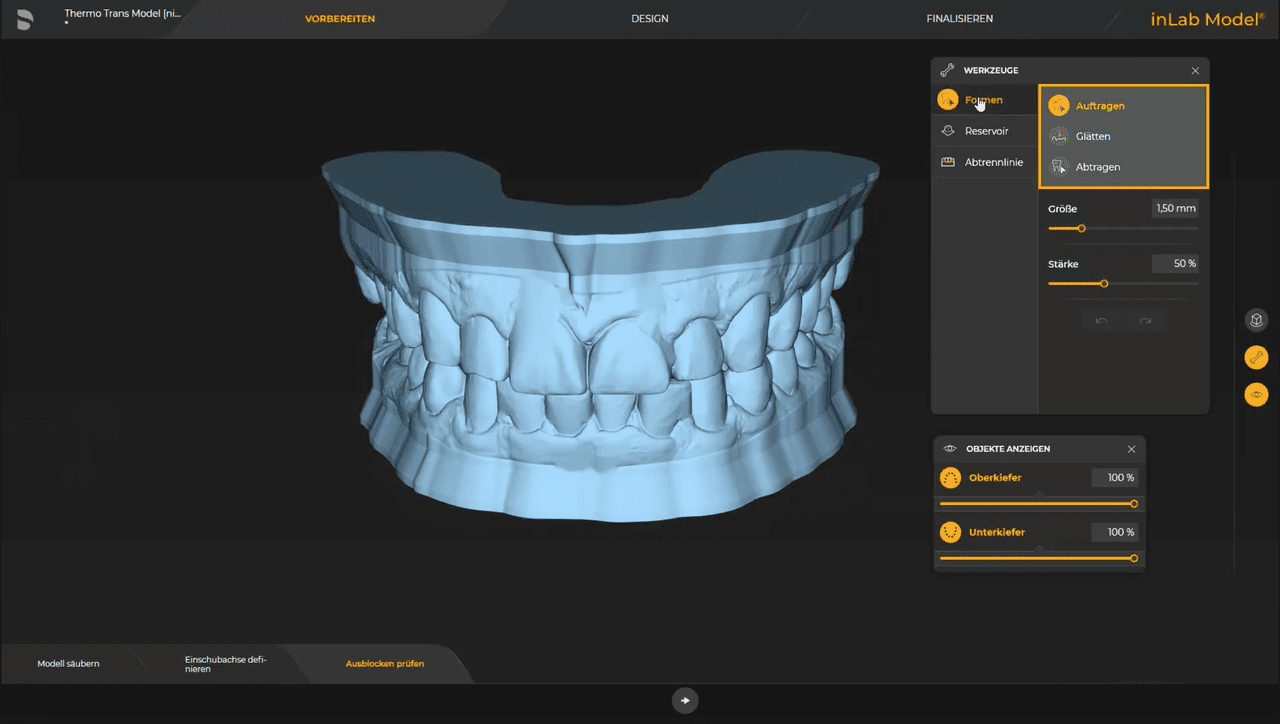The image size is (1280, 724).
Task: Adjust the Stärke slider handle
Action: coord(1105,284)
